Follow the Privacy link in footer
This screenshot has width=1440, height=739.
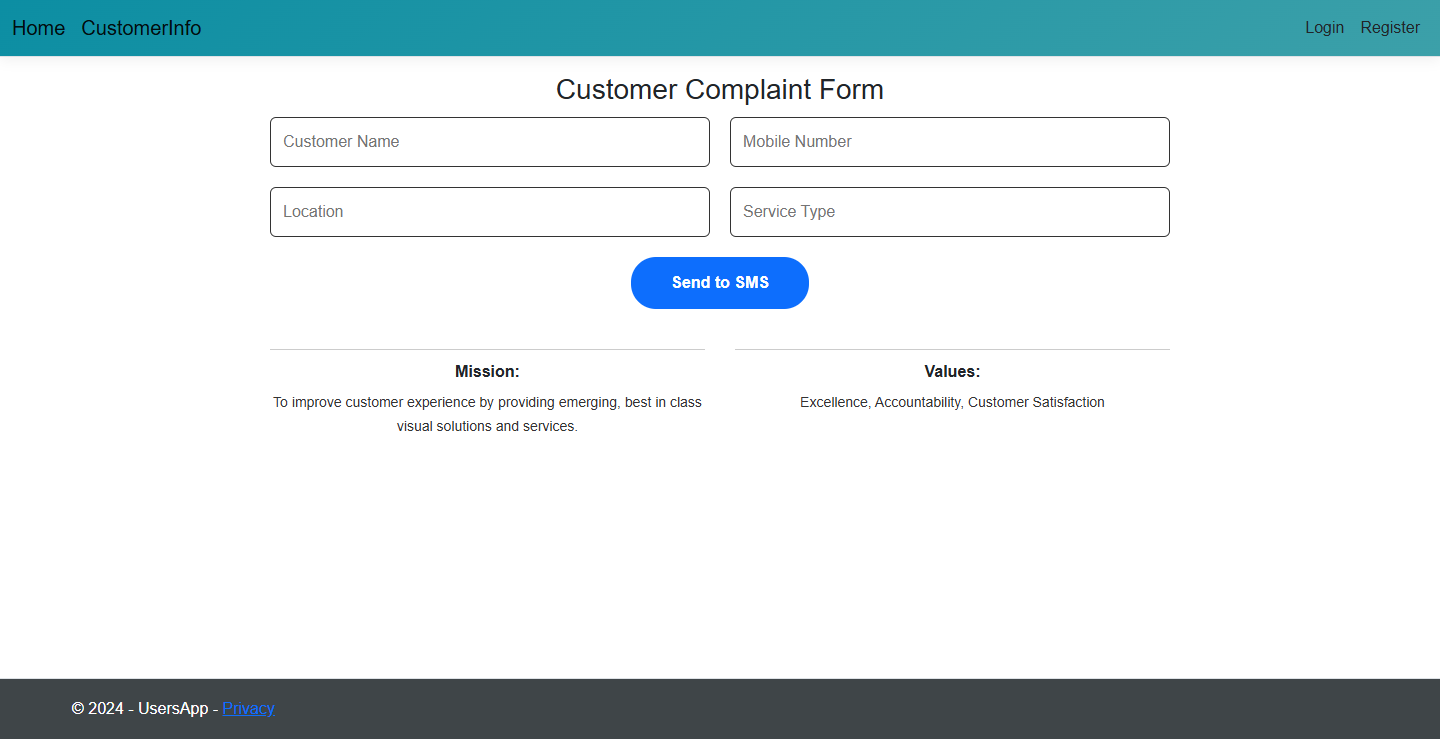pos(248,708)
